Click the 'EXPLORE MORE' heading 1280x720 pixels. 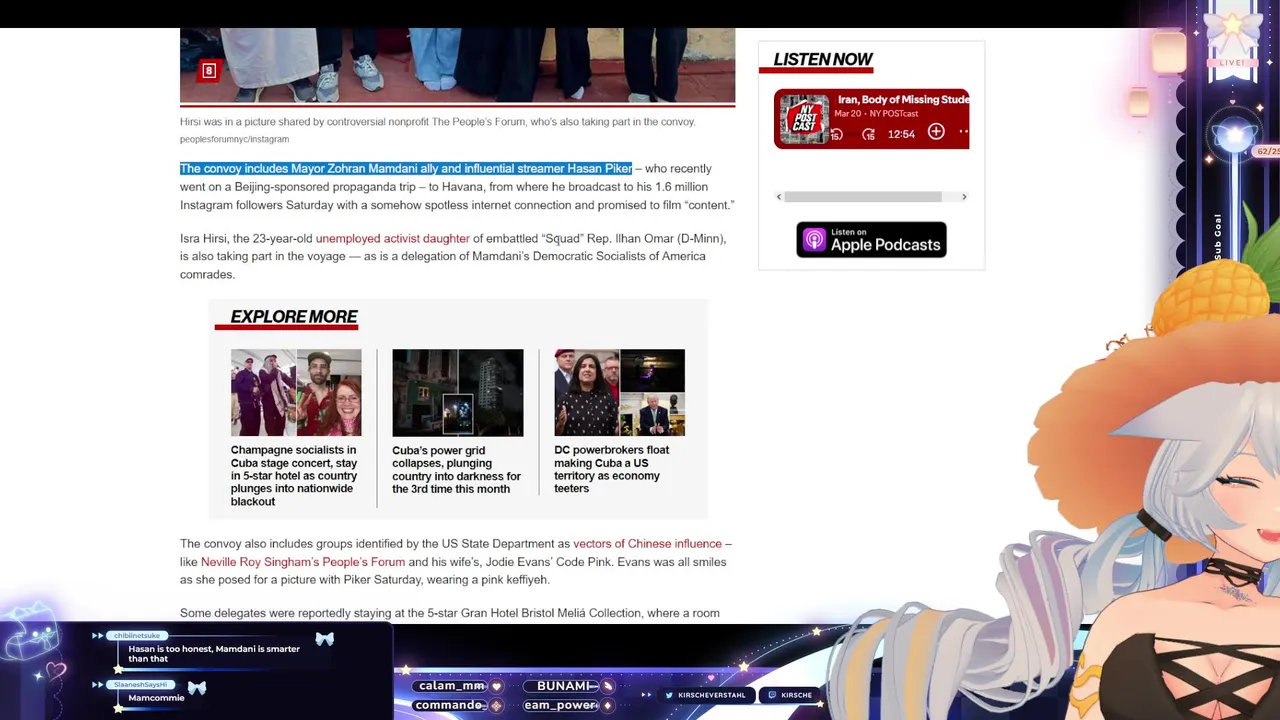[294, 316]
